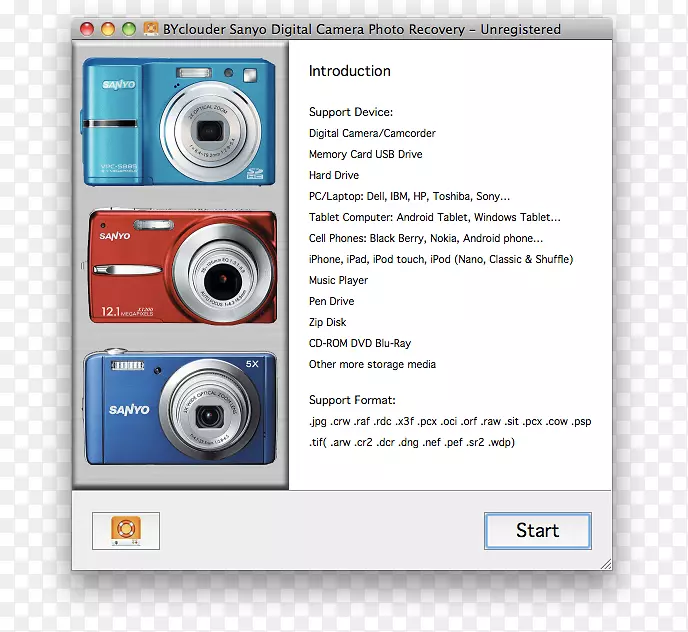Image resolution: width=688 pixels, height=632 pixels.
Task: Click the app icon in title bar
Action: 151,29
